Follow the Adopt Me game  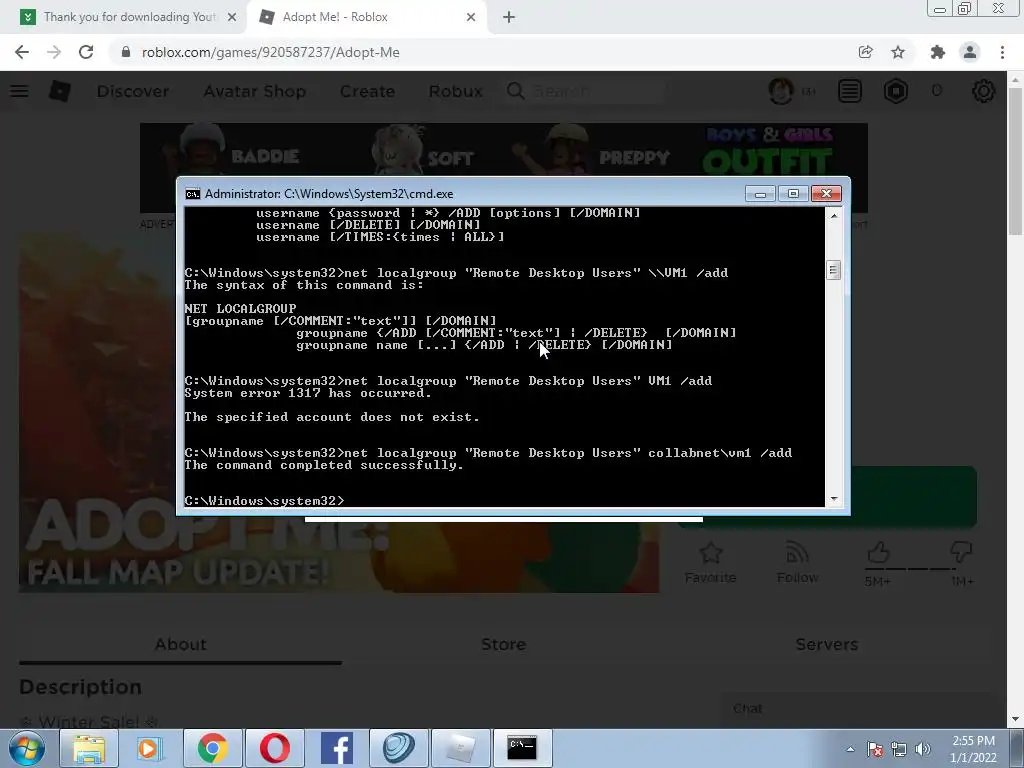pyautogui.click(x=797, y=563)
